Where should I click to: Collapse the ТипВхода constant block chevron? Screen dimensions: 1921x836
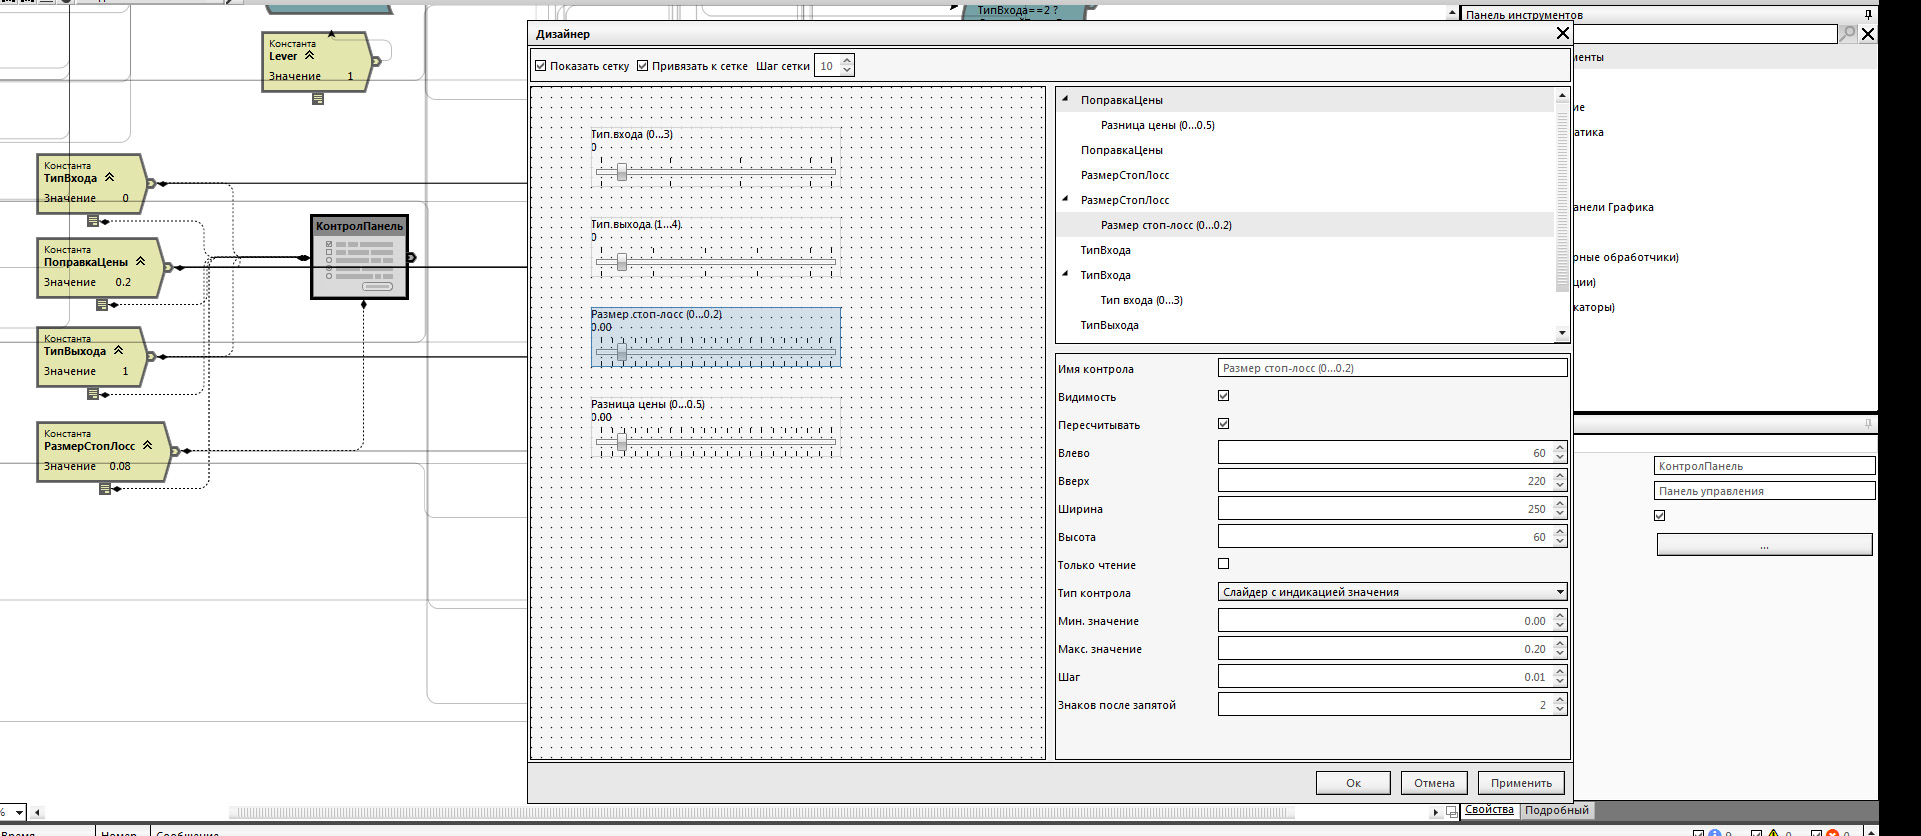[x=110, y=177]
